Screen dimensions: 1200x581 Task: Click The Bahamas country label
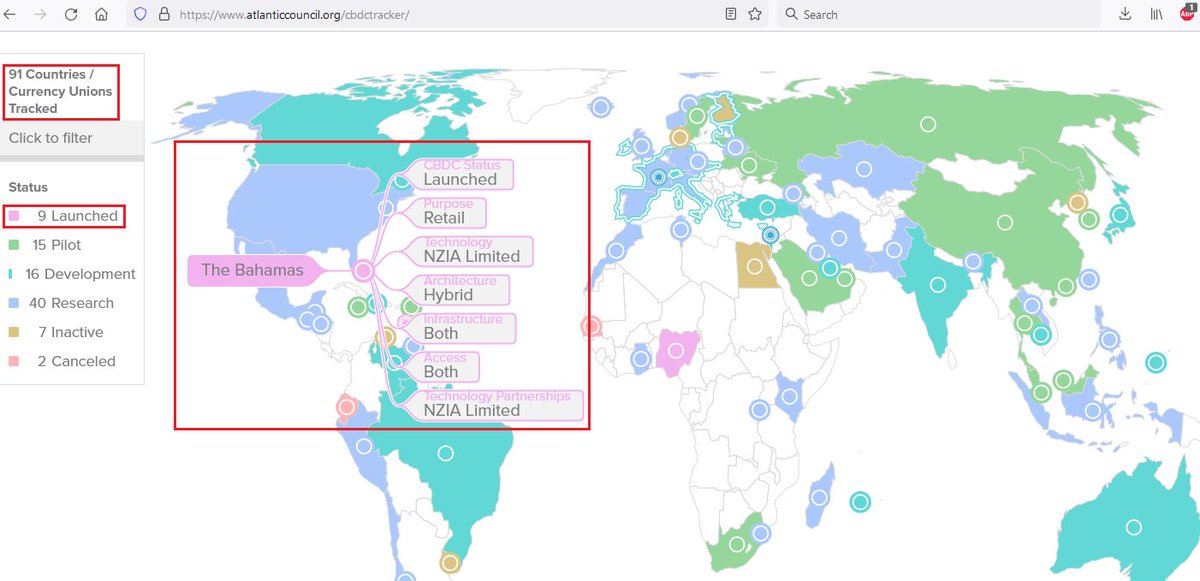(252, 270)
